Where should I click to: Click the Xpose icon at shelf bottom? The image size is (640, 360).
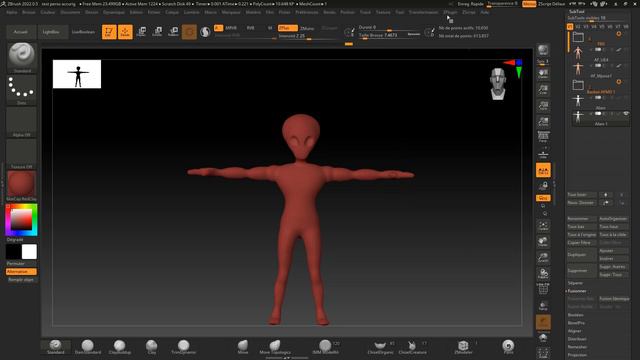pos(543,353)
